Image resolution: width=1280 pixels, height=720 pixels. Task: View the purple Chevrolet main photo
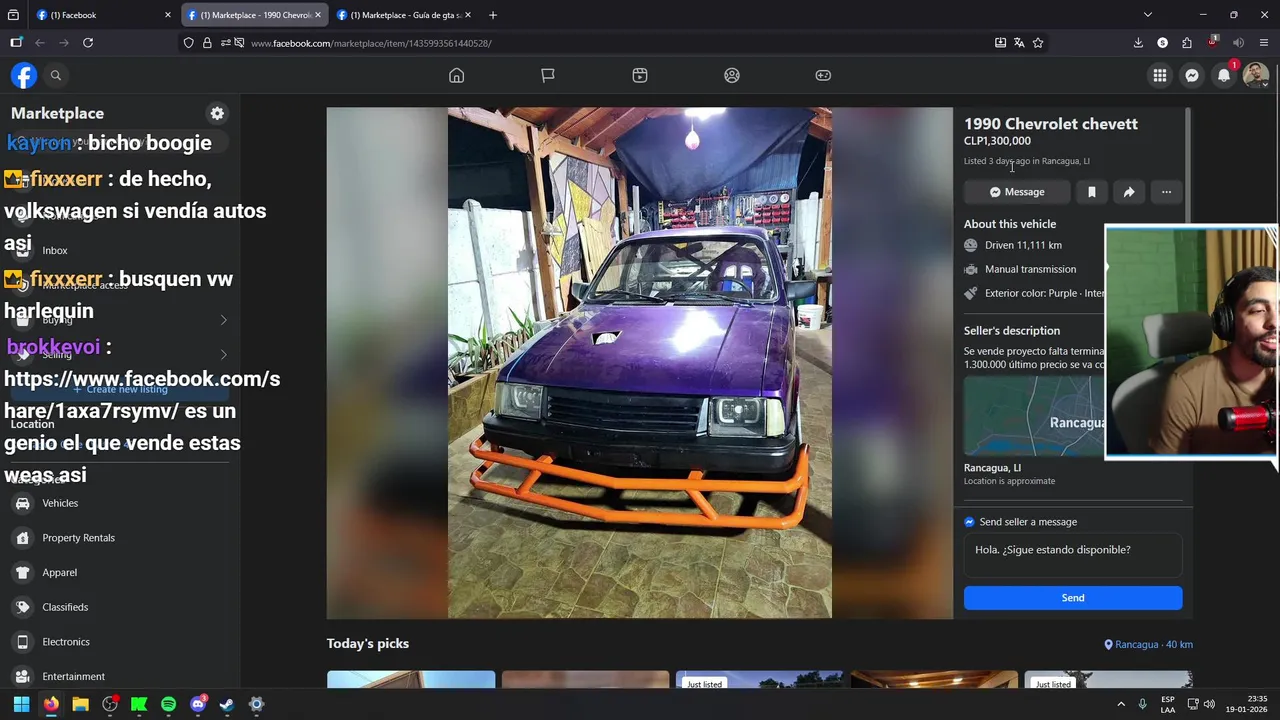click(640, 363)
